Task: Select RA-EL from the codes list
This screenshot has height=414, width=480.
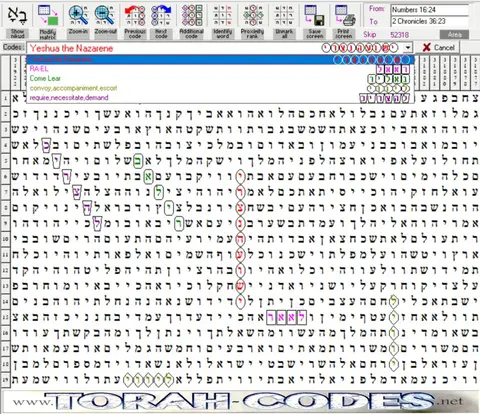Action: 220,69
